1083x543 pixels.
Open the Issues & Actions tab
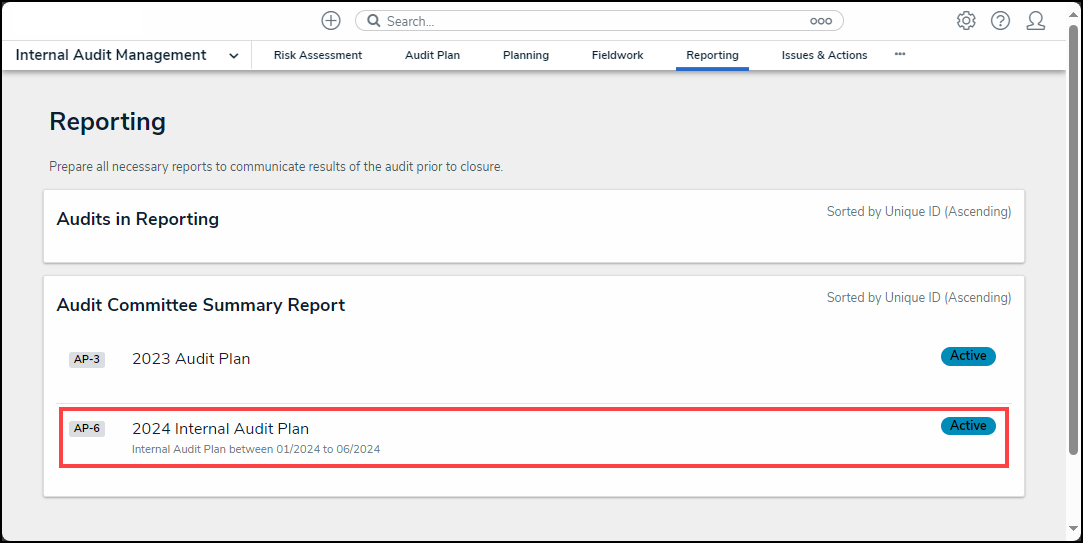[x=824, y=56]
